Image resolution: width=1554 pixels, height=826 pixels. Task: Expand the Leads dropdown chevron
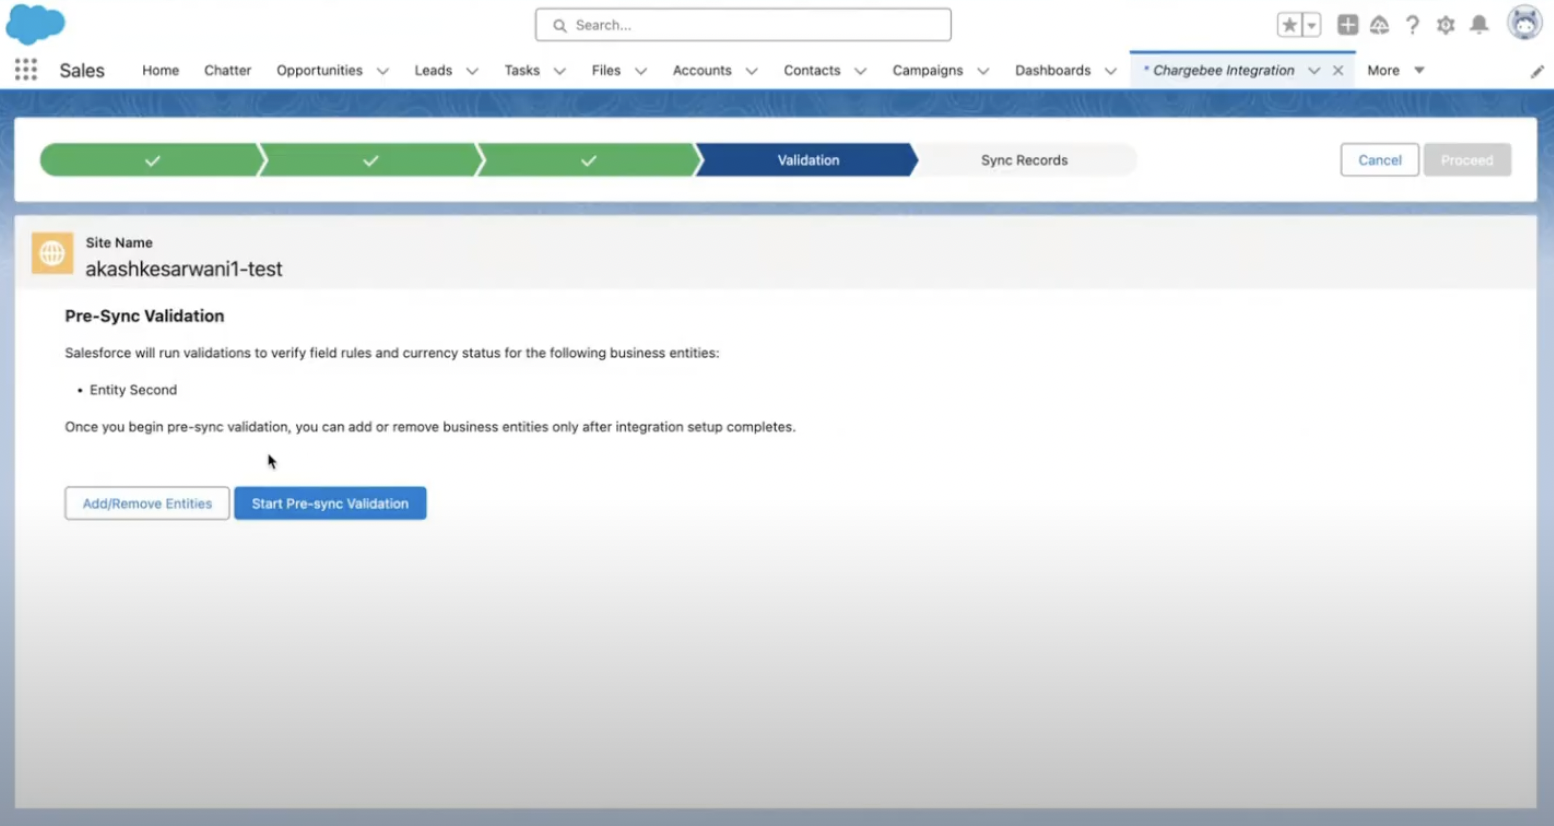pyautogui.click(x=472, y=71)
